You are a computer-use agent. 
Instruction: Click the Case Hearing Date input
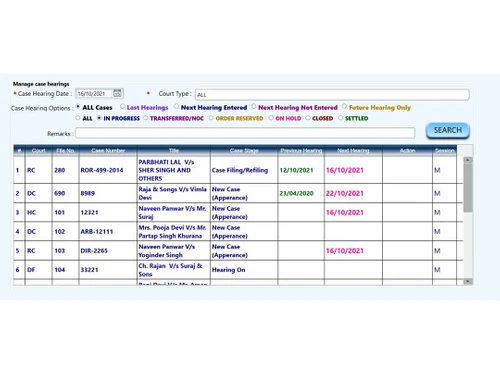coord(94,94)
